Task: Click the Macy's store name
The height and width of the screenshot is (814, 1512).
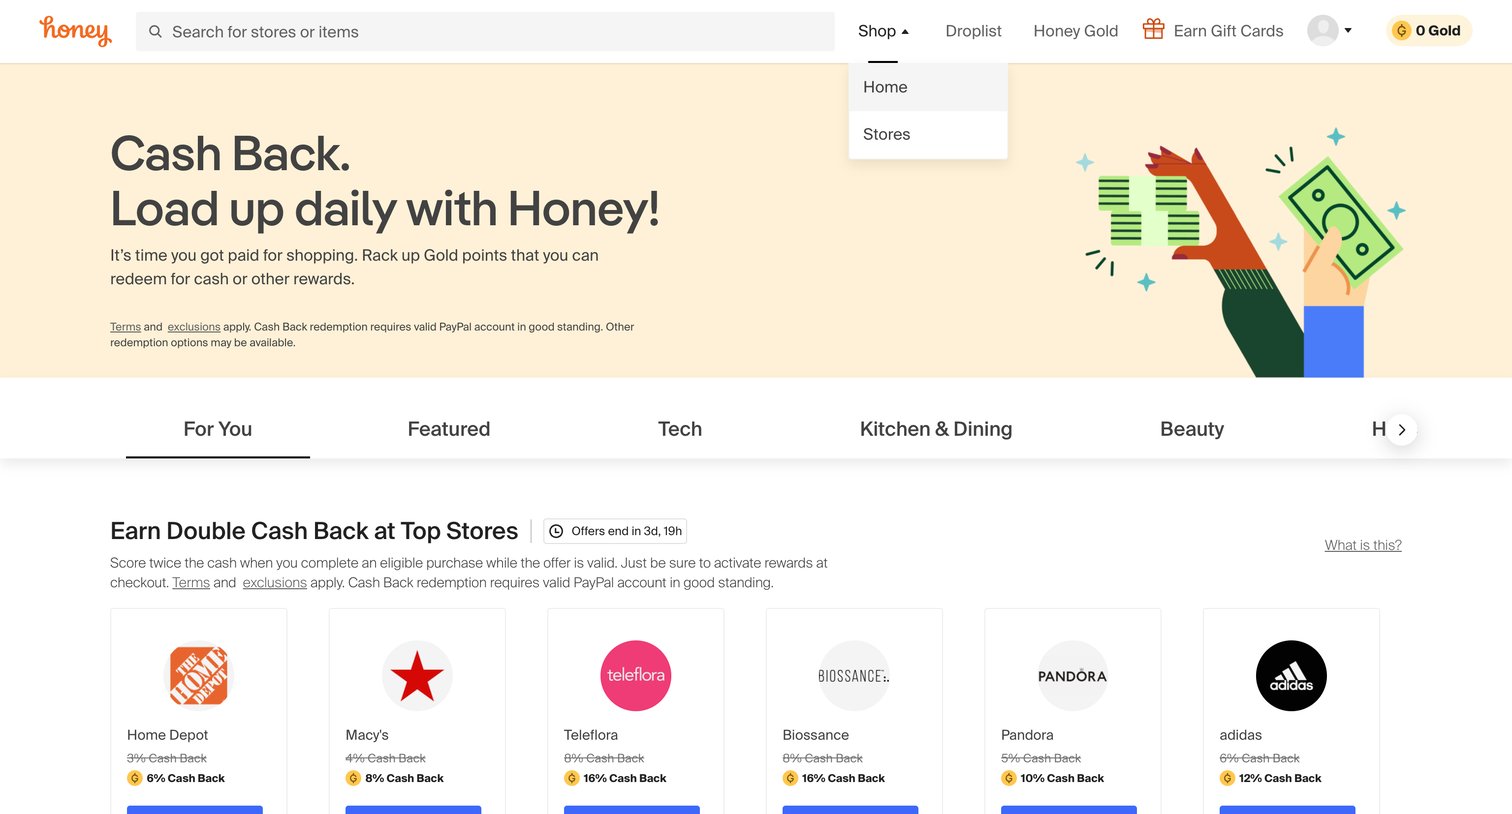Action: [x=367, y=735]
